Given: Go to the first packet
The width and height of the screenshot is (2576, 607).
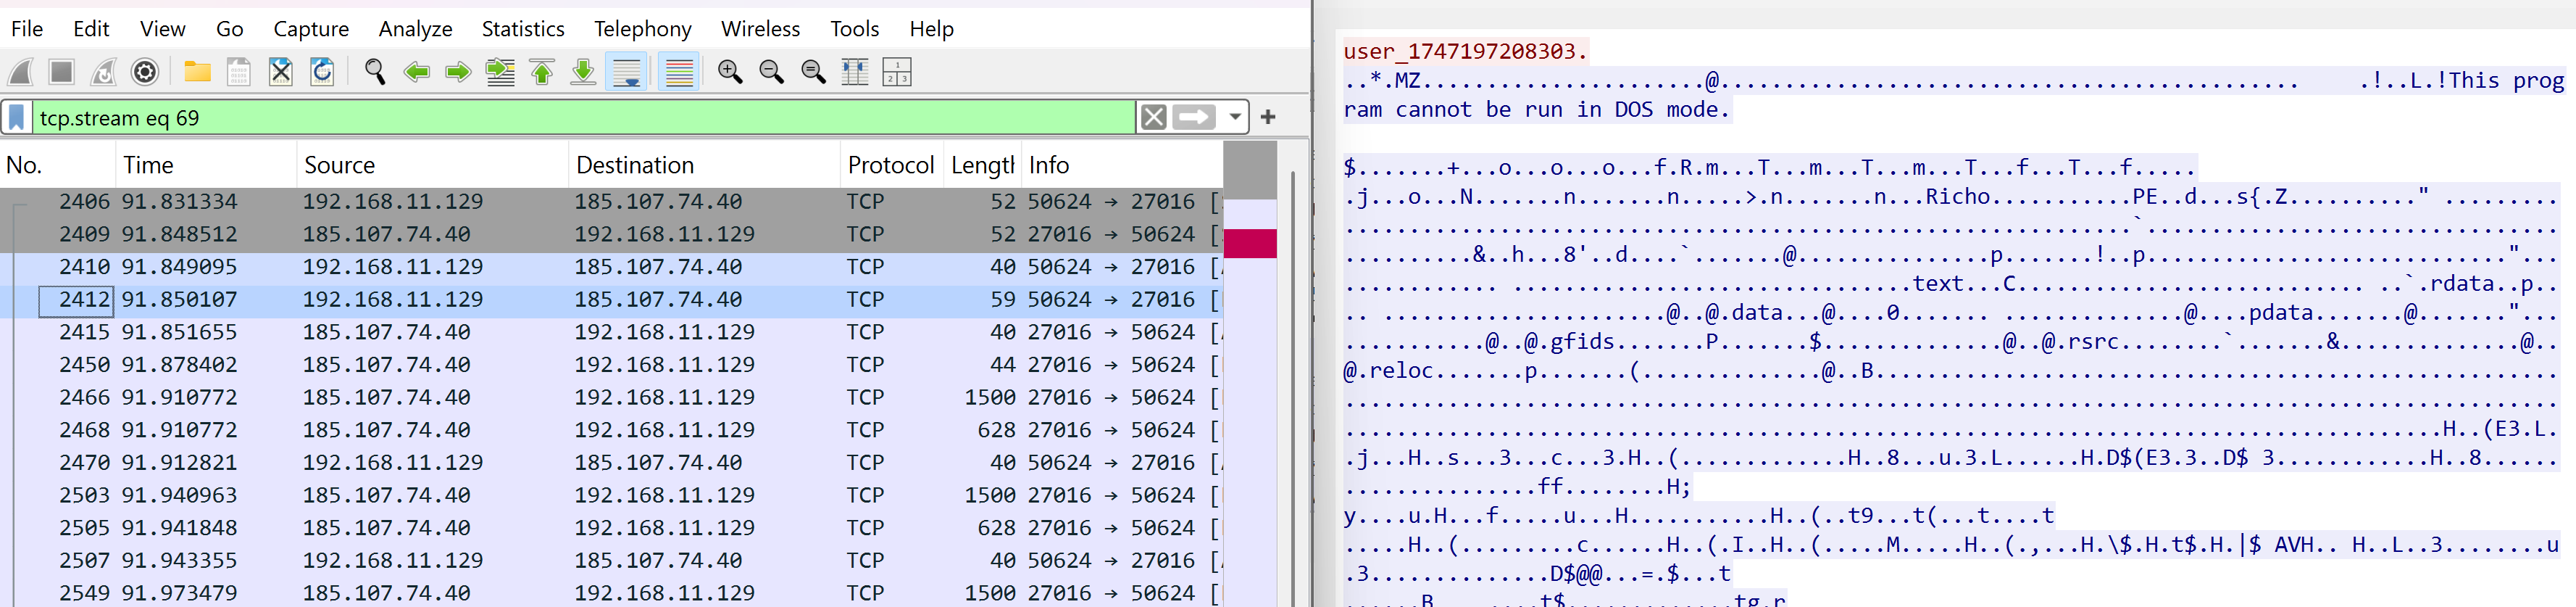Looking at the screenshot, I should tap(542, 72).
